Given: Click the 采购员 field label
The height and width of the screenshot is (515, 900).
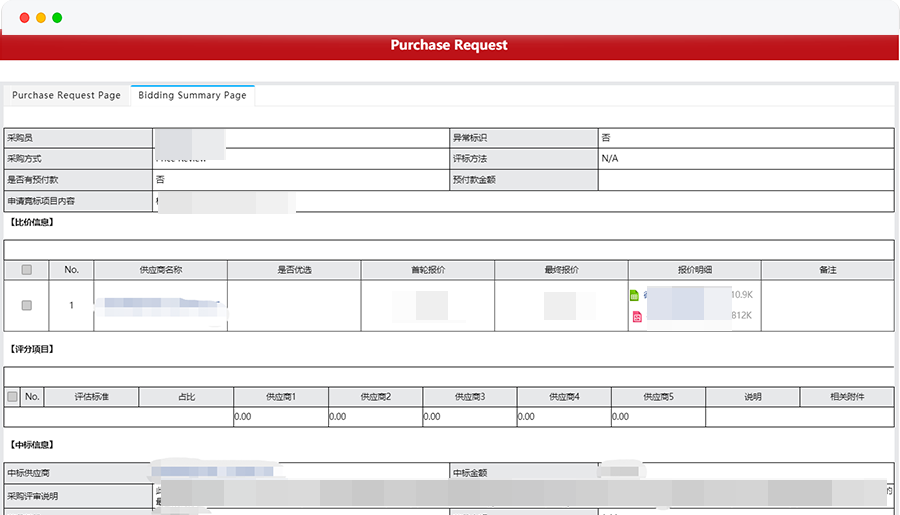Looking at the screenshot, I should coord(20,138).
